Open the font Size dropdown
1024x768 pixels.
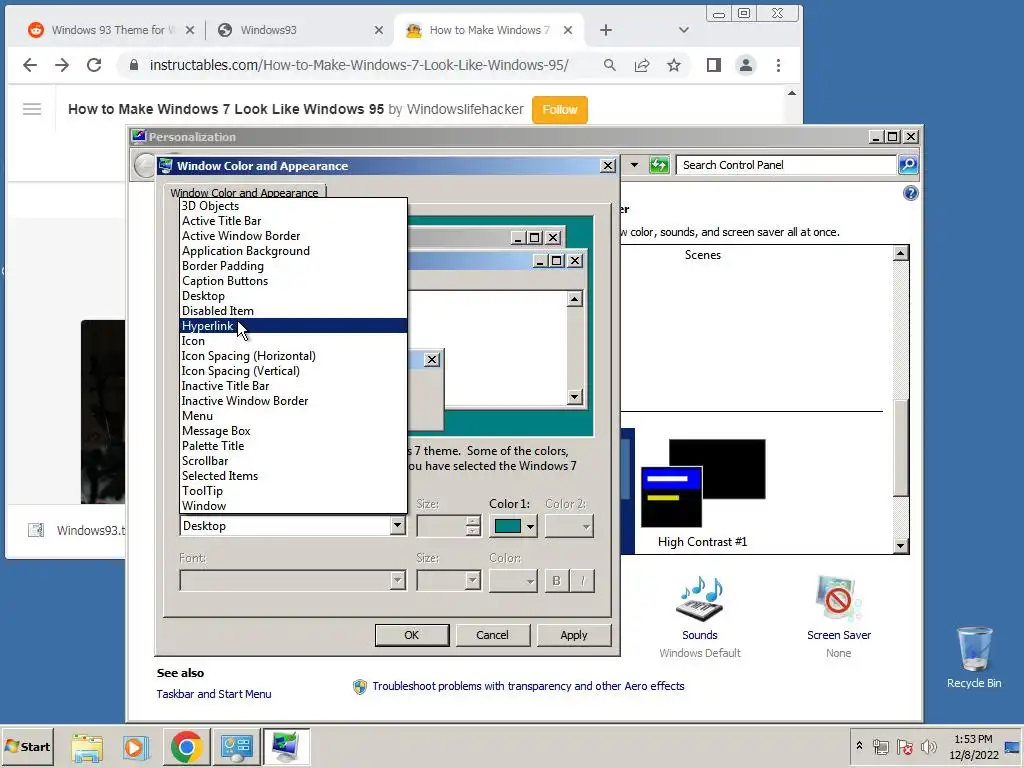(x=449, y=580)
